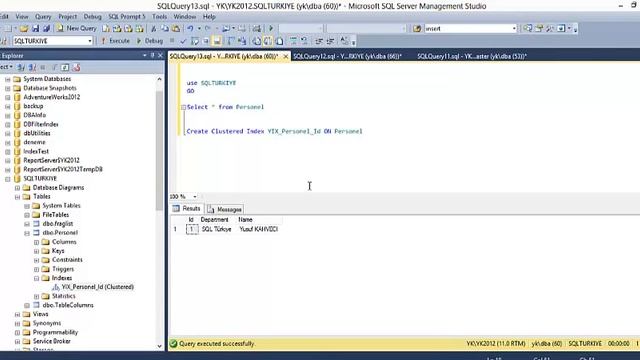Click the Id cell containing 1

click(x=191, y=229)
